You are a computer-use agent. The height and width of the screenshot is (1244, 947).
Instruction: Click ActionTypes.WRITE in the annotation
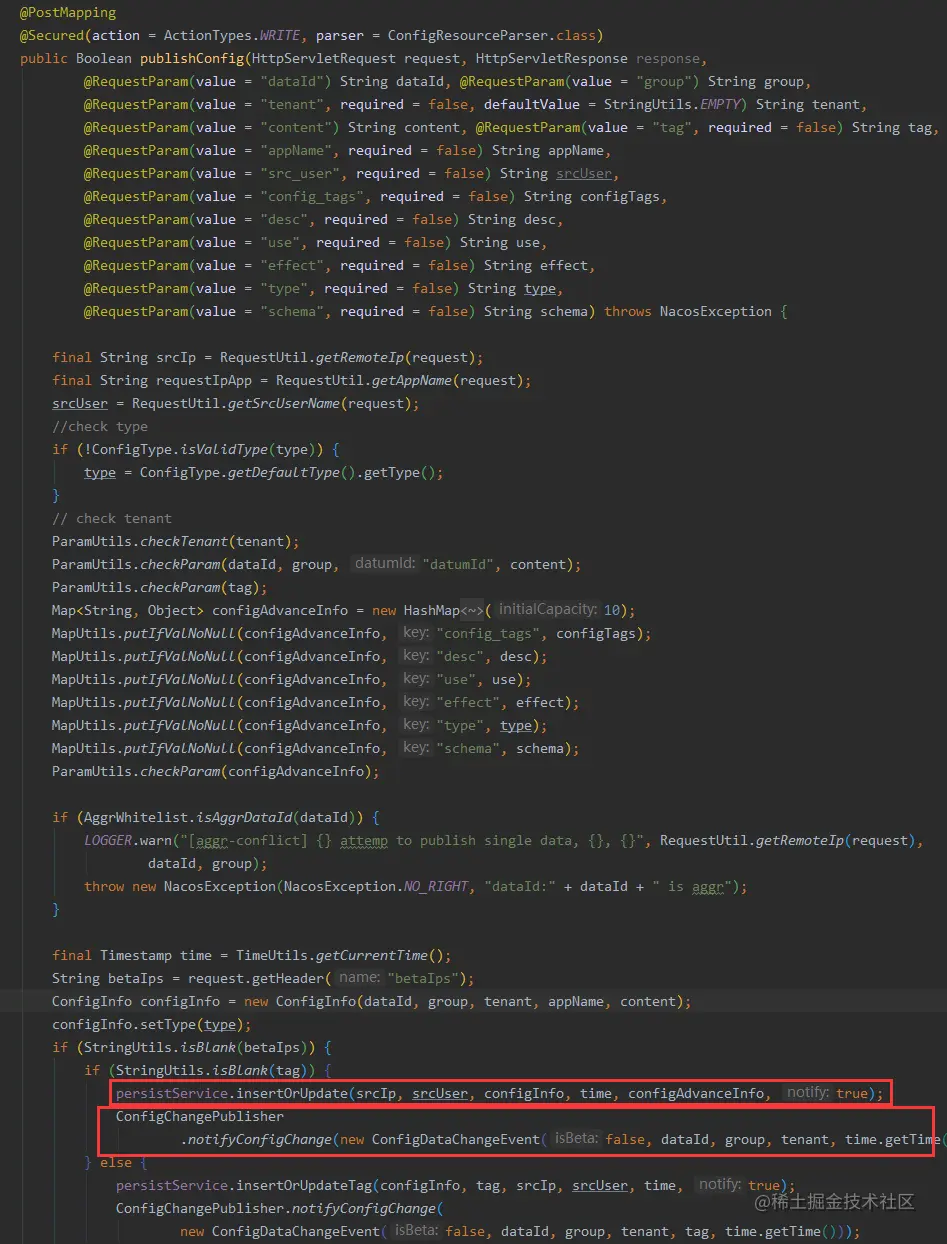point(231,36)
